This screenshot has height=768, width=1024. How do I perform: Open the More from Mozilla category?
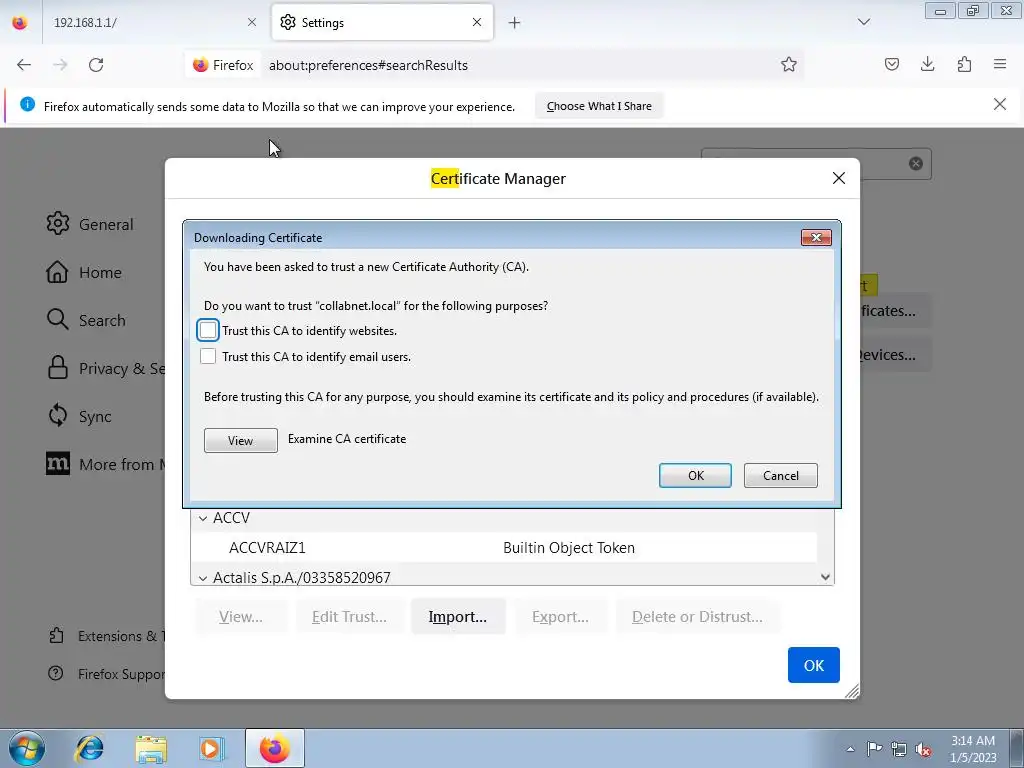point(104,464)
